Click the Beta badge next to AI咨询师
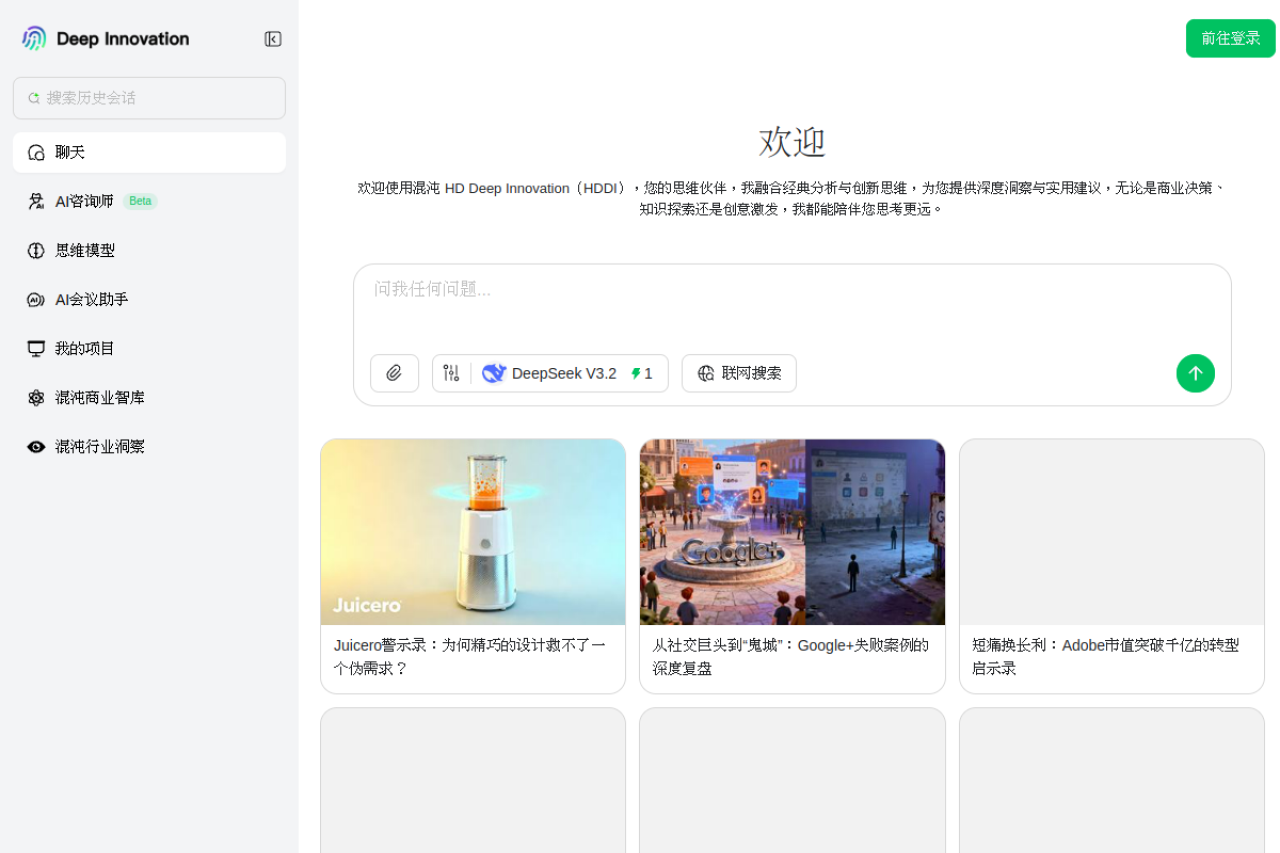This screenshot has height=853, width=1280. (x=140, y=202)
